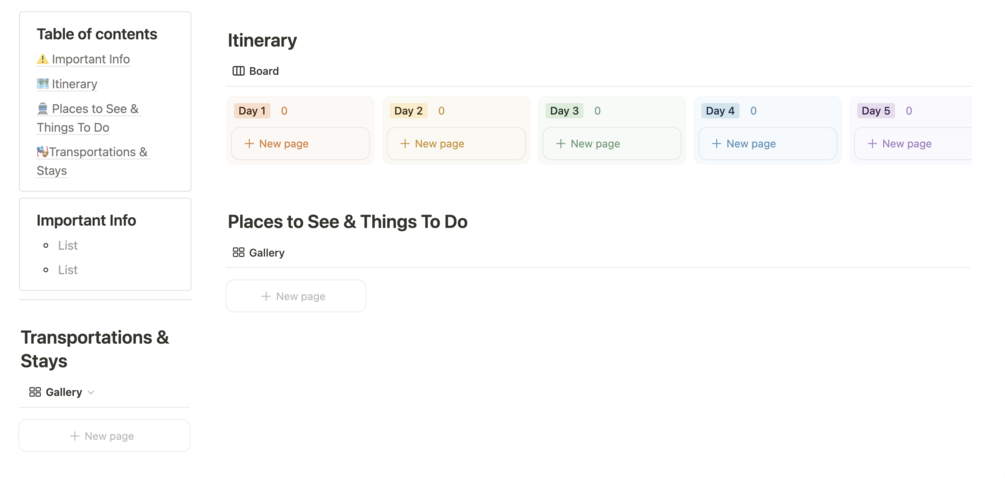The image size is (1005, 478).
Task: Click the plus icon in Day 3 column
Action: (x=561, y=144)
